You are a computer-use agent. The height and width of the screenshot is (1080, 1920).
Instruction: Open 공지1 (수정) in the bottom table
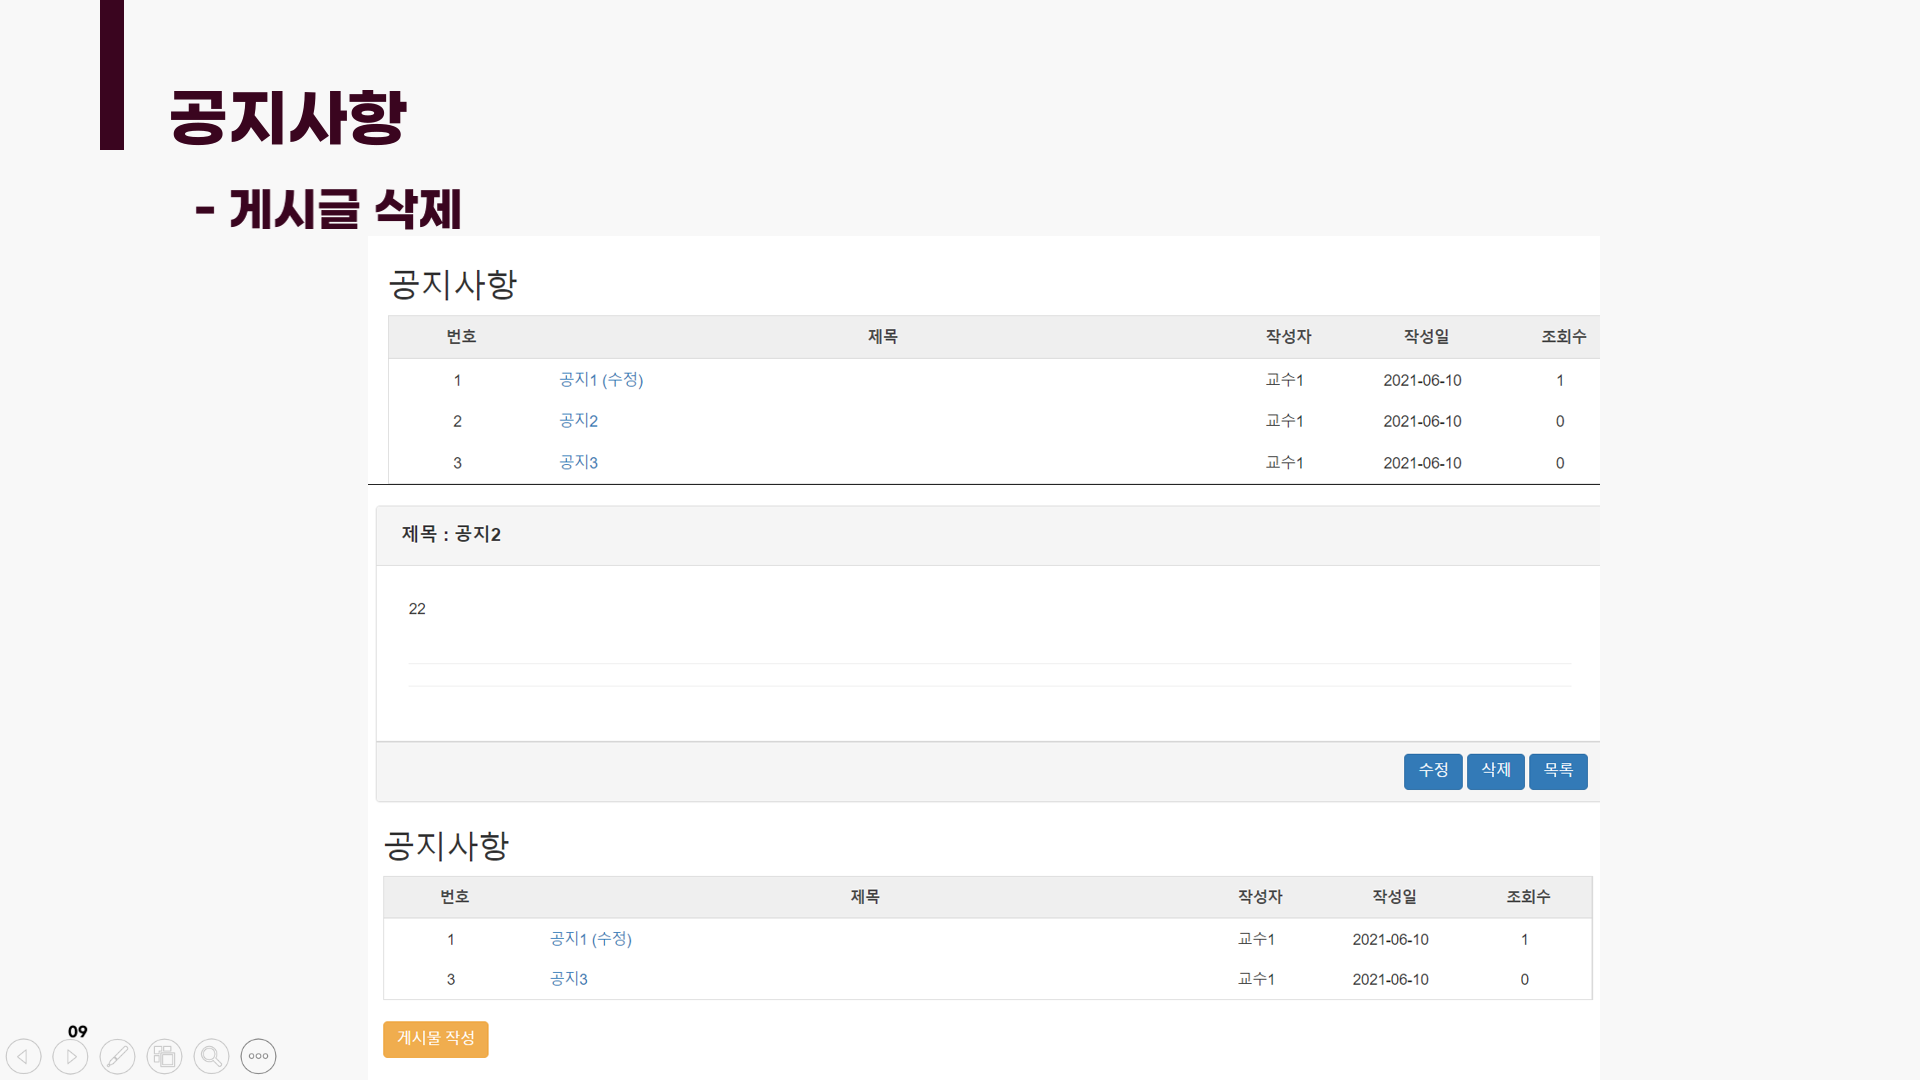589,939
